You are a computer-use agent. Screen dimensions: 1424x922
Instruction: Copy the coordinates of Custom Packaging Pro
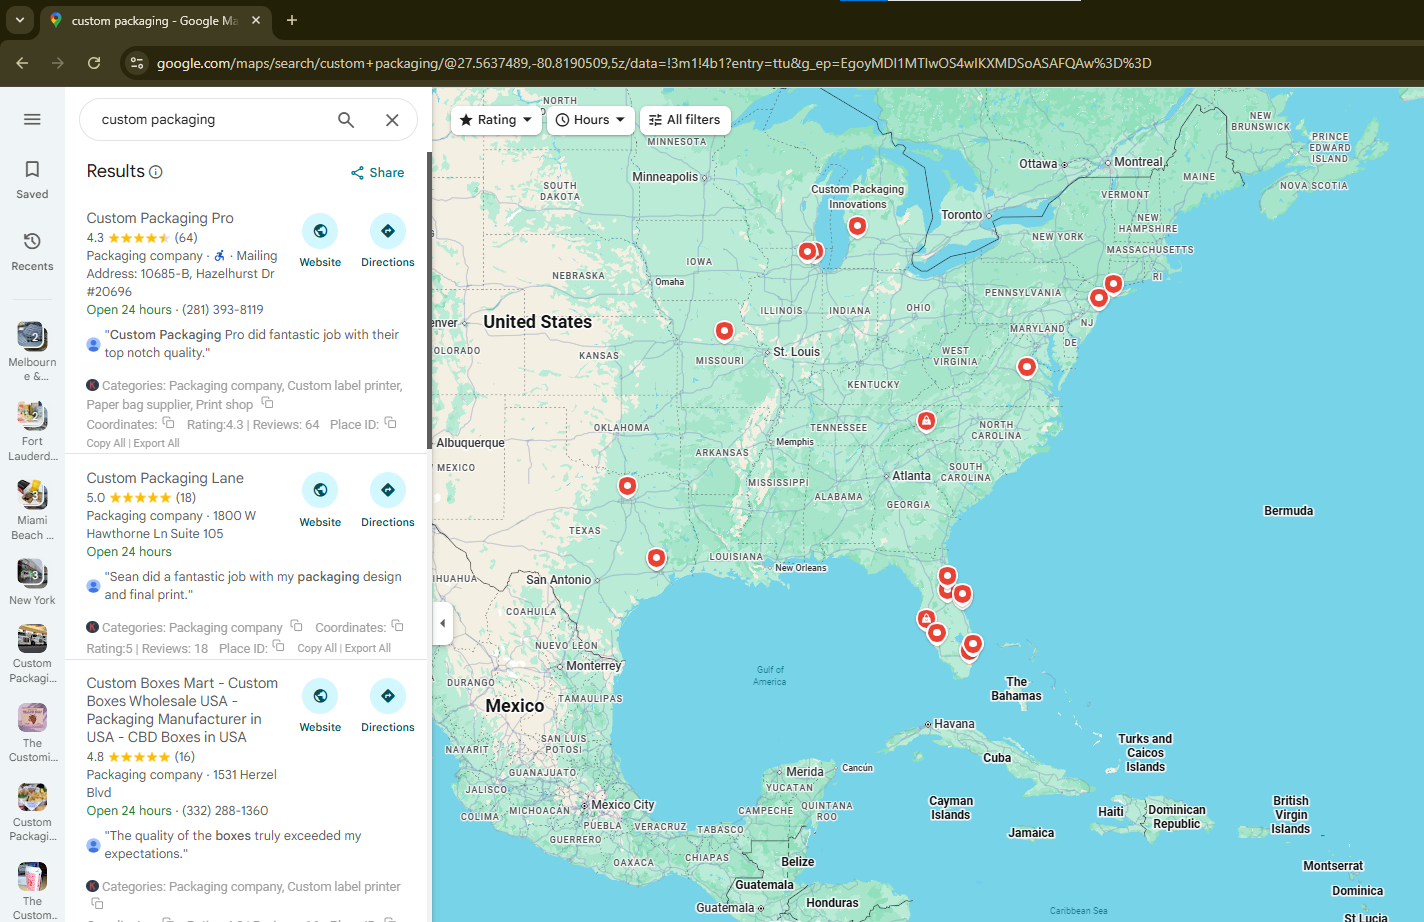169,423
